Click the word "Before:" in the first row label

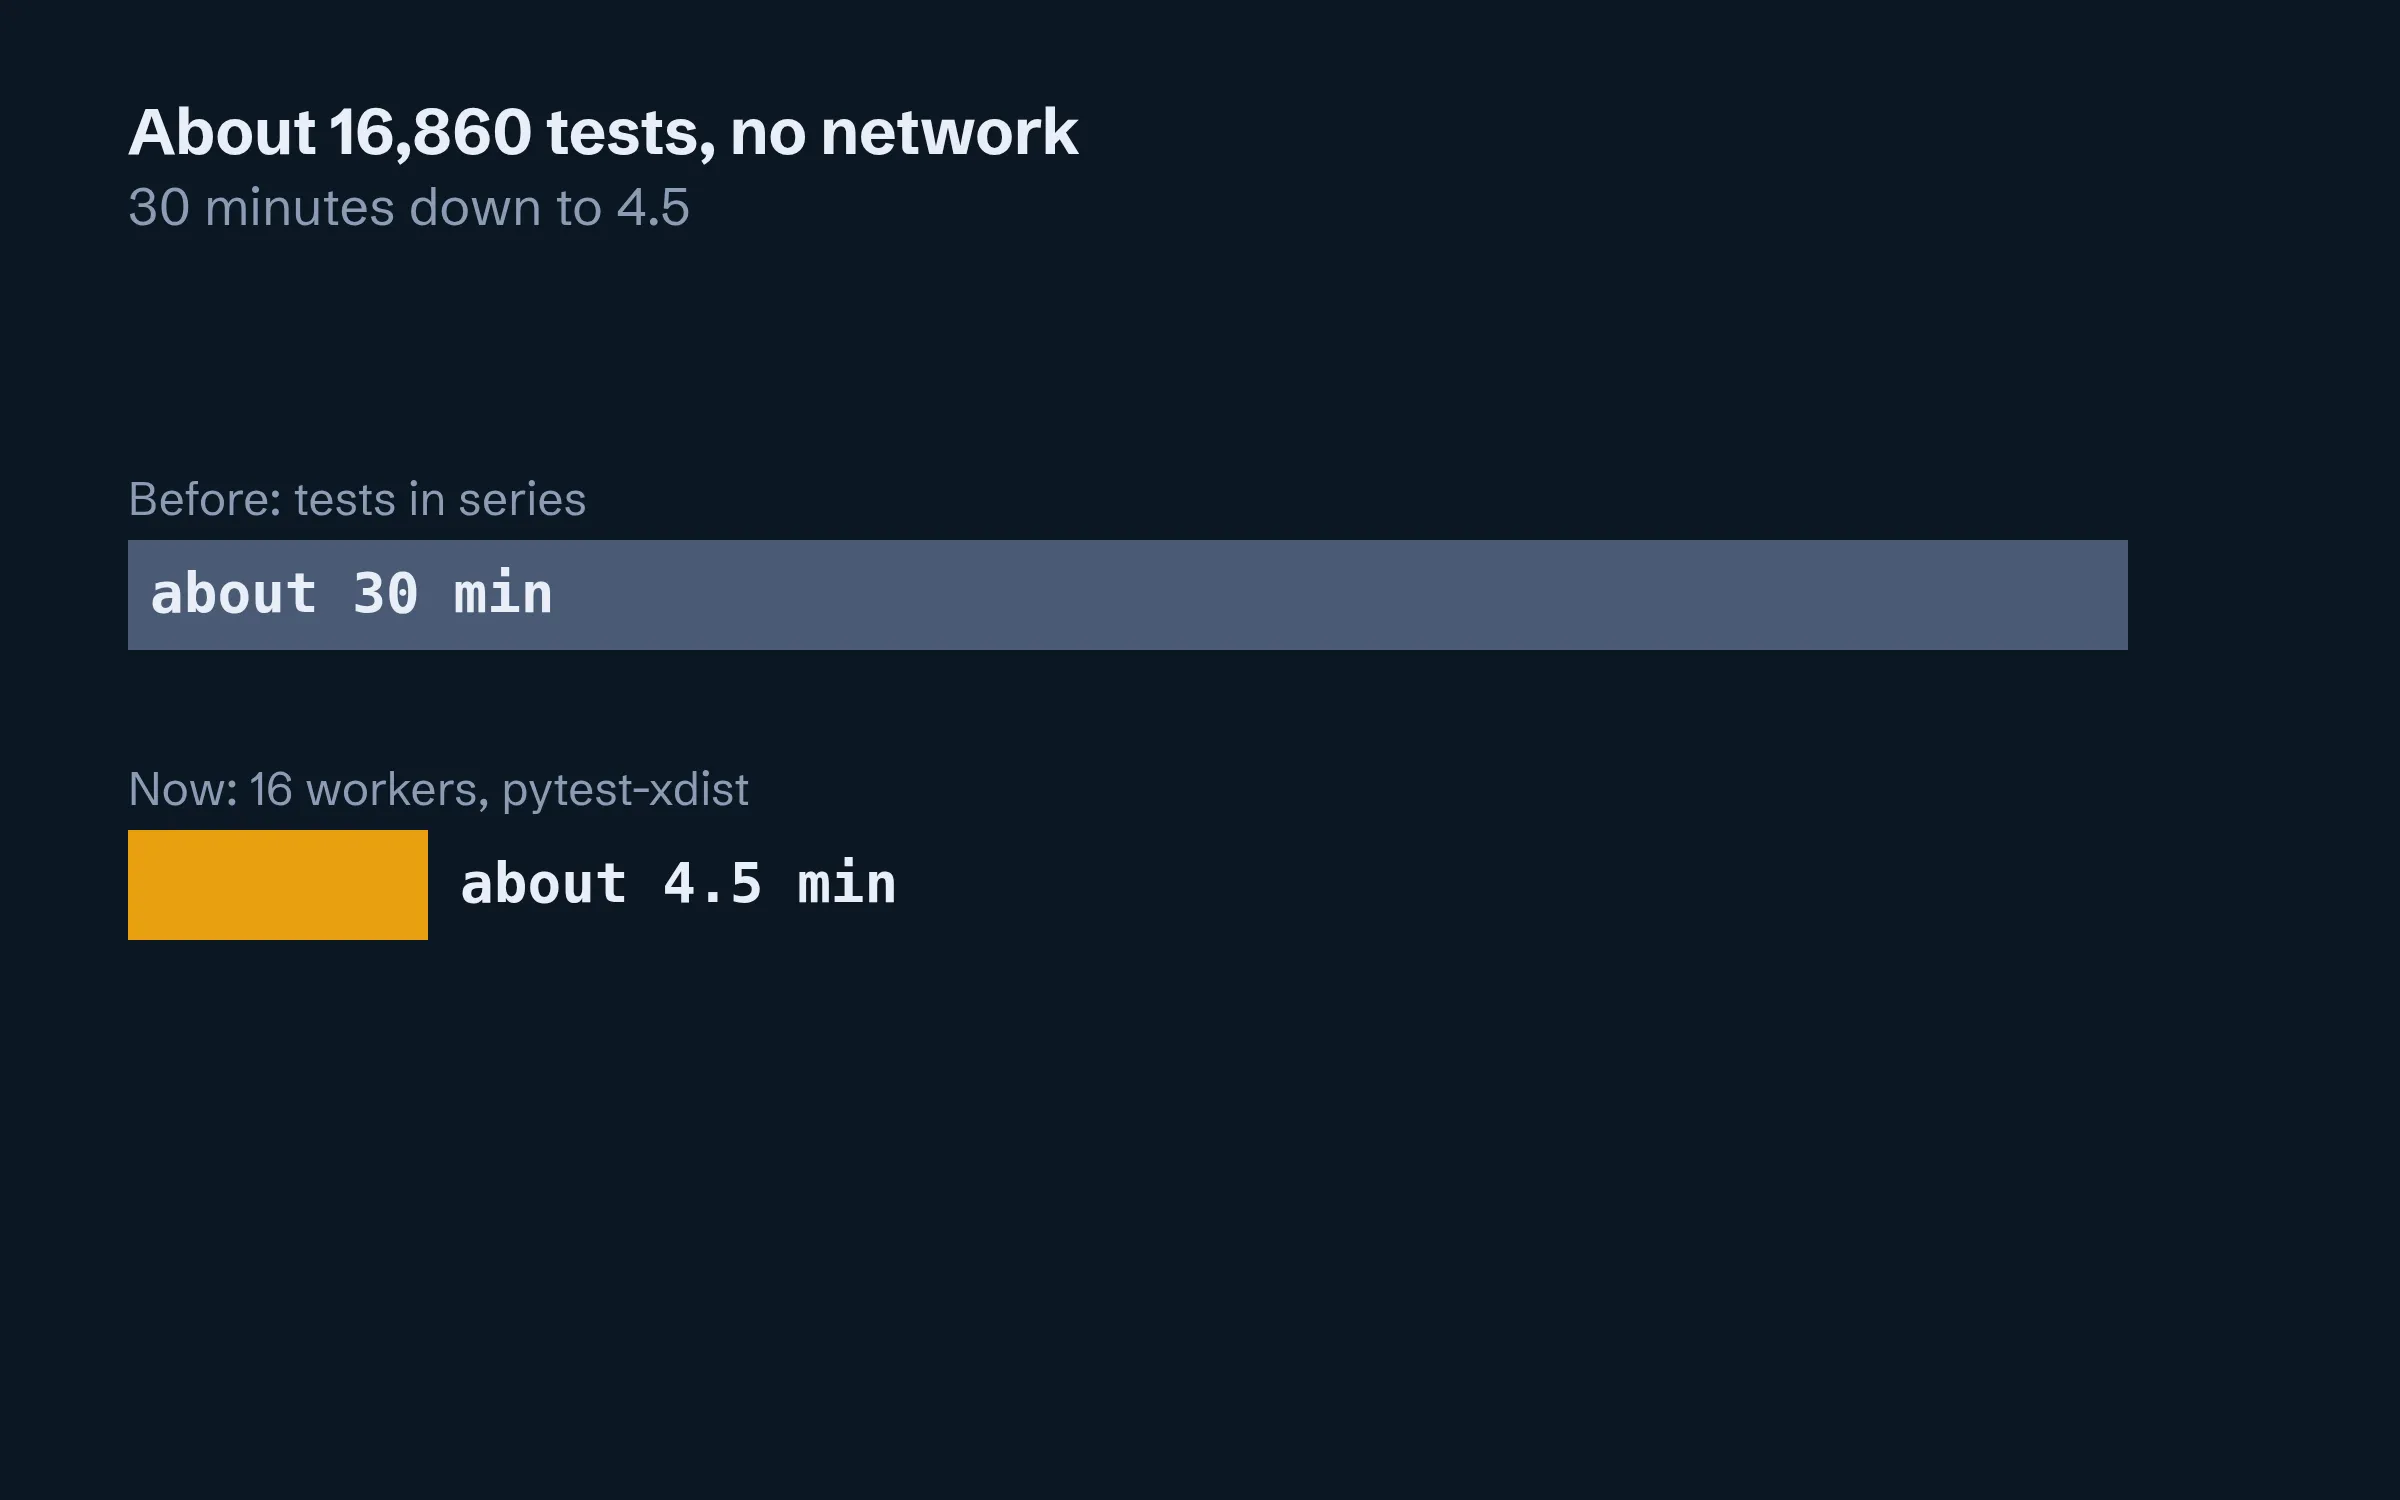click(205, 499)
